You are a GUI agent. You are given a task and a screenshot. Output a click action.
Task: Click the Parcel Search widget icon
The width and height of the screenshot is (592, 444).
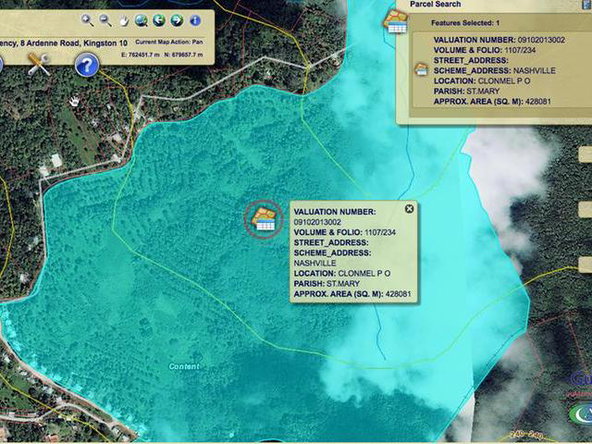(x=395, y=22)
